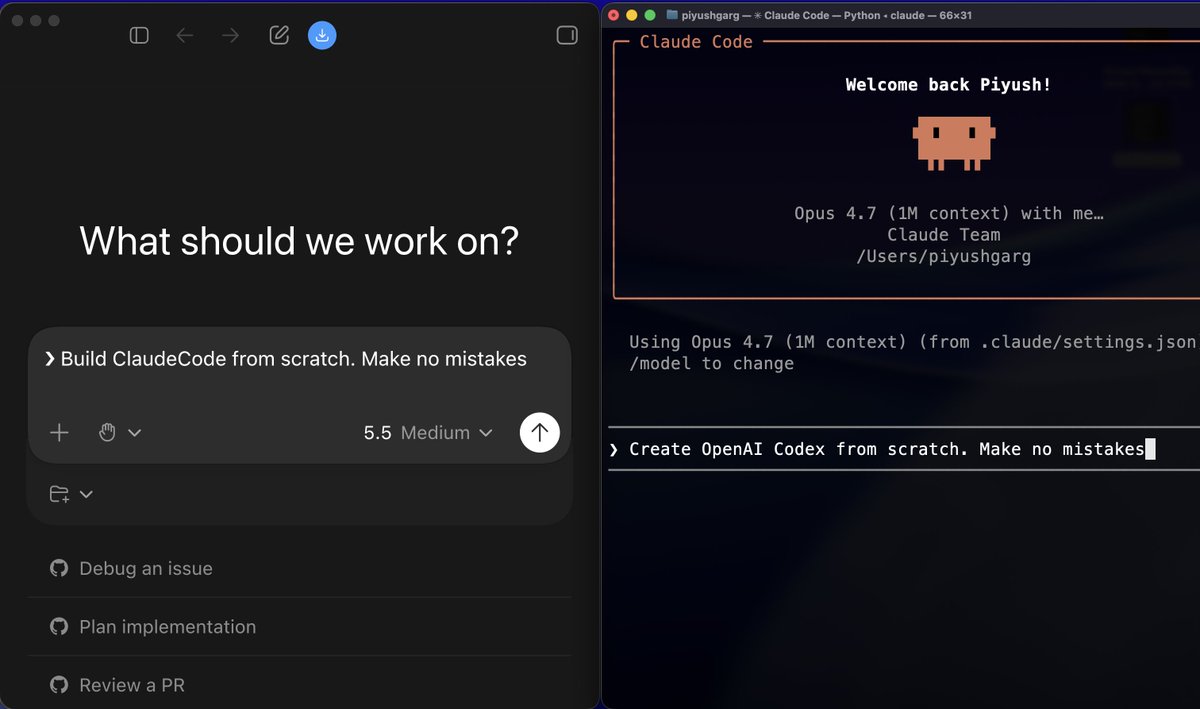
Task: Start a new chat with compose icon
Action: [279, 35]
